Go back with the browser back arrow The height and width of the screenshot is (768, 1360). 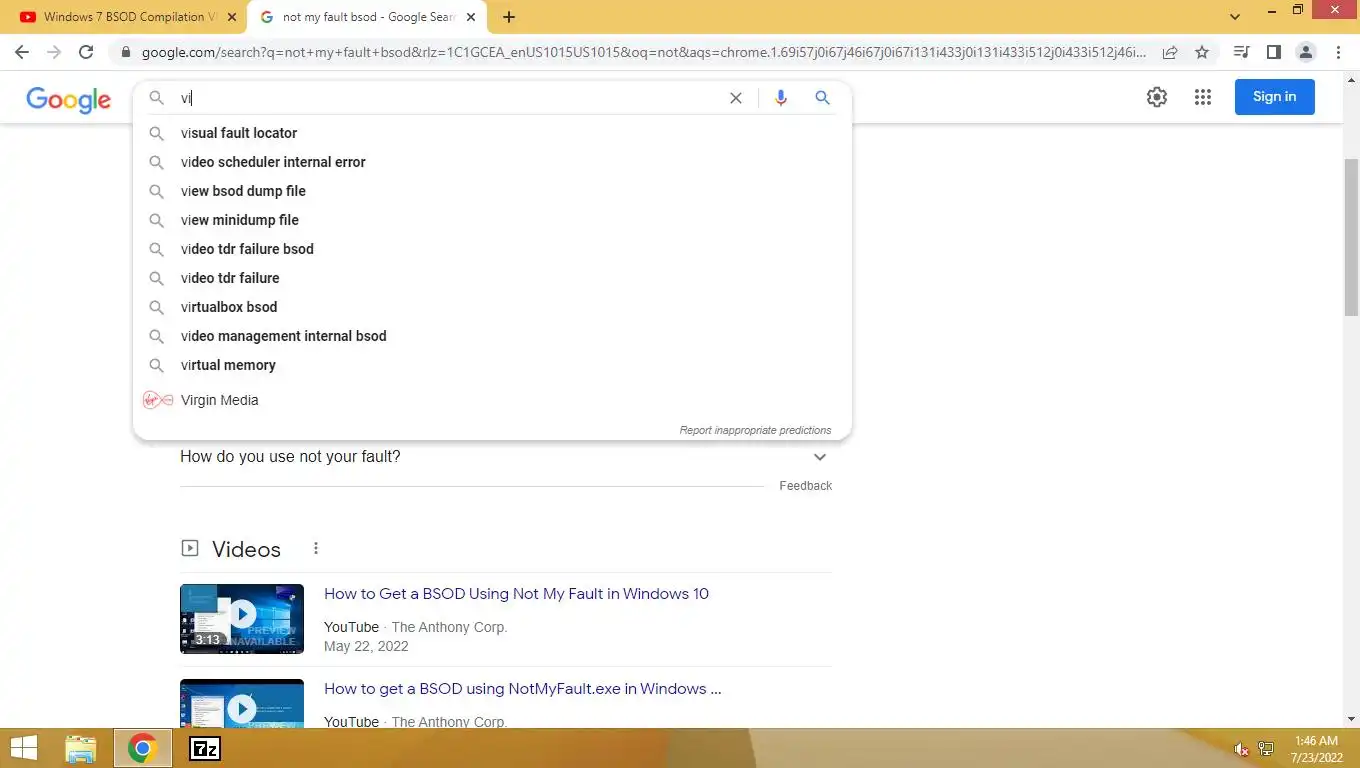22,52
